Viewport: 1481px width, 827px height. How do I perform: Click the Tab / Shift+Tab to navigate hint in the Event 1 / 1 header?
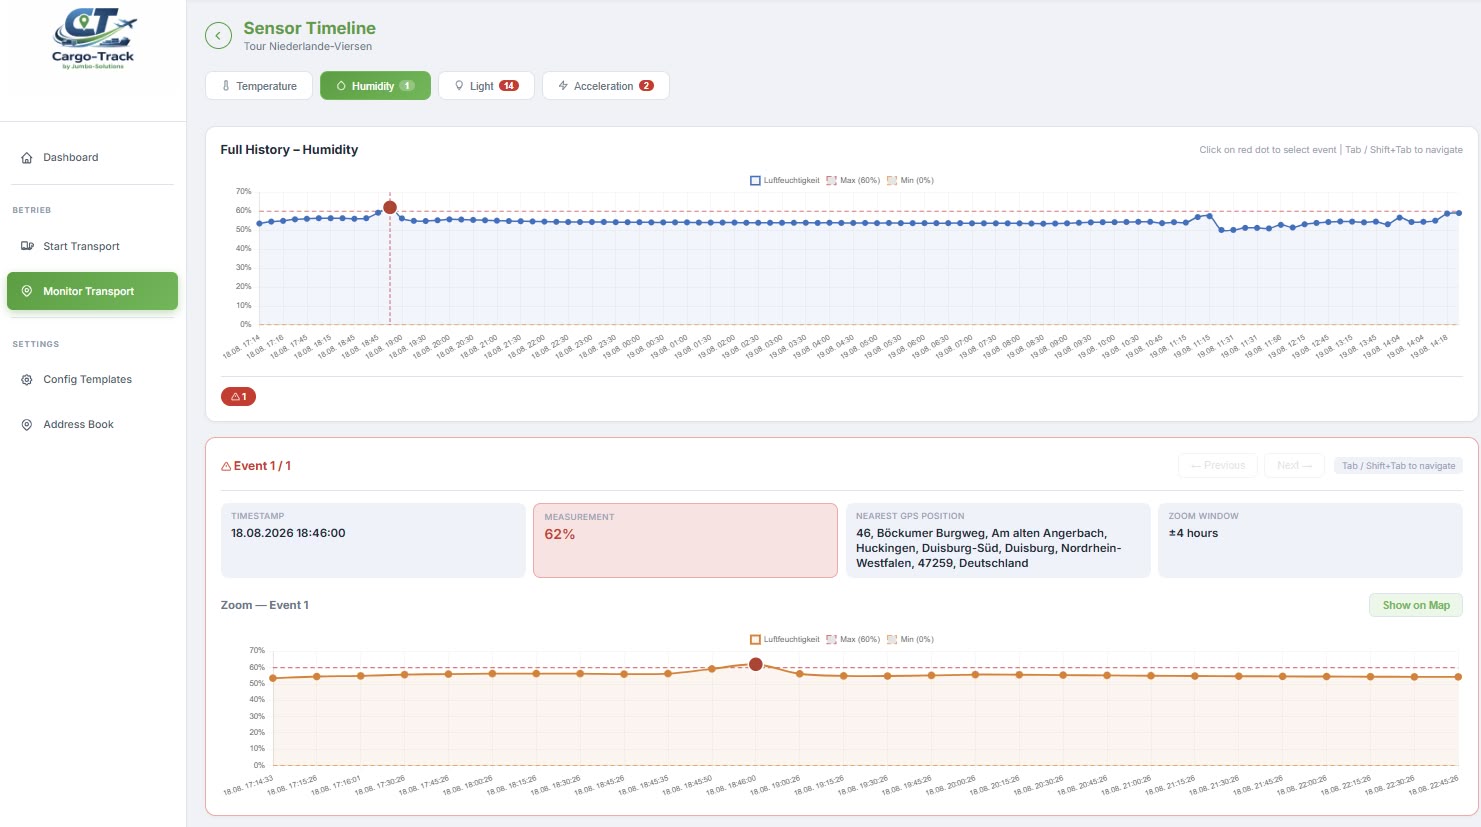pos(1398,466)
